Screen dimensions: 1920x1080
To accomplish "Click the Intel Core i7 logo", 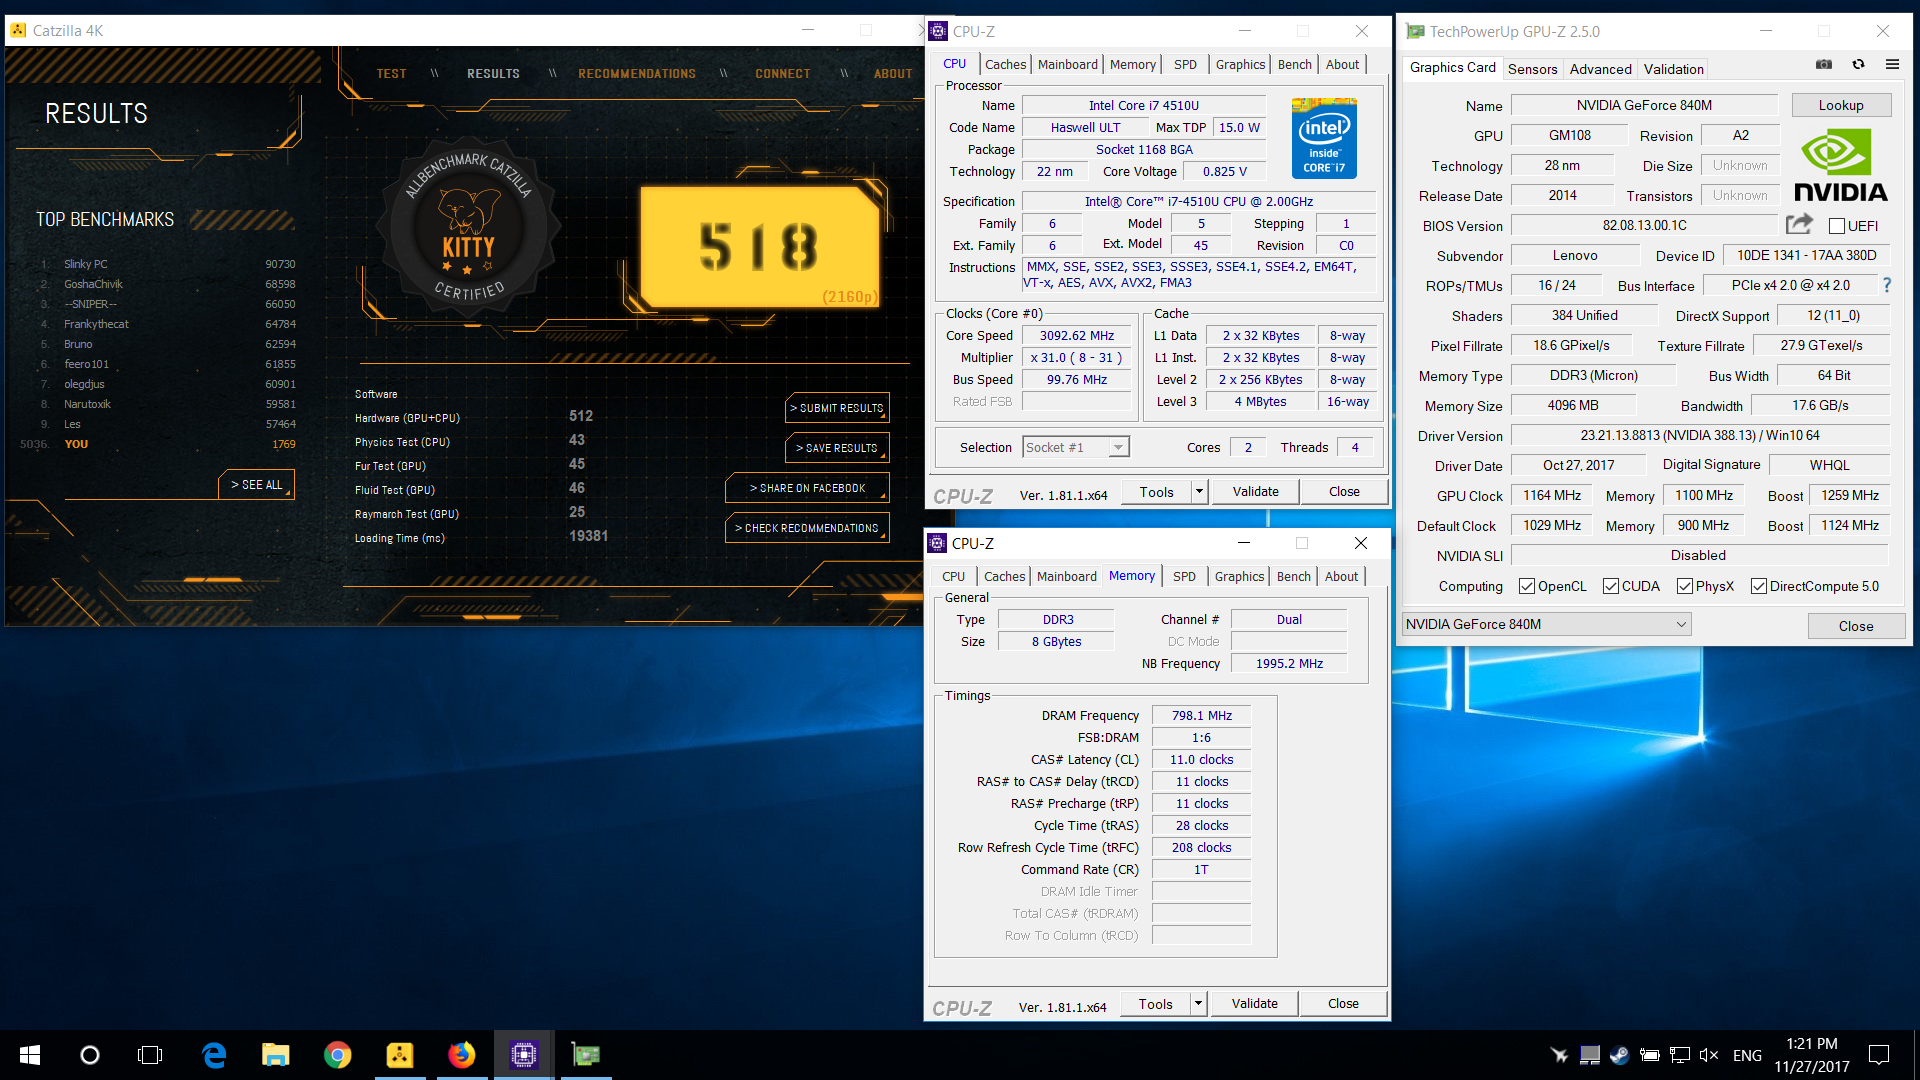I will point(1324,138).
